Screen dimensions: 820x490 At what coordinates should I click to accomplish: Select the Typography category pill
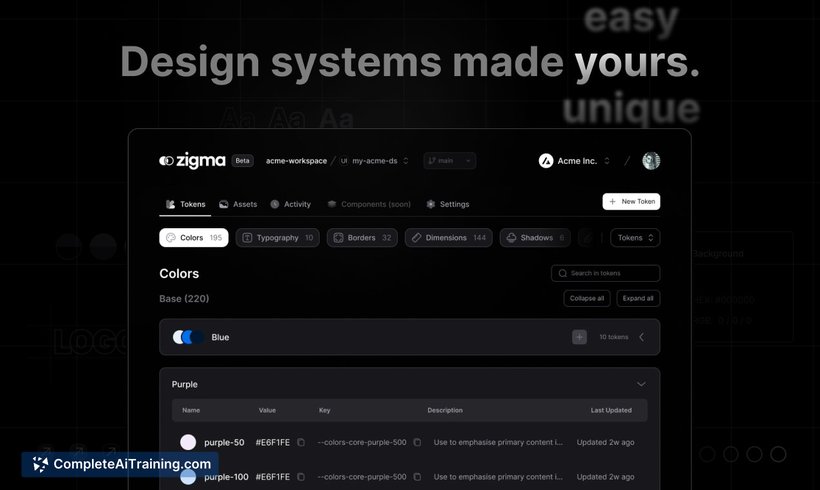click(x=277, y=237)
